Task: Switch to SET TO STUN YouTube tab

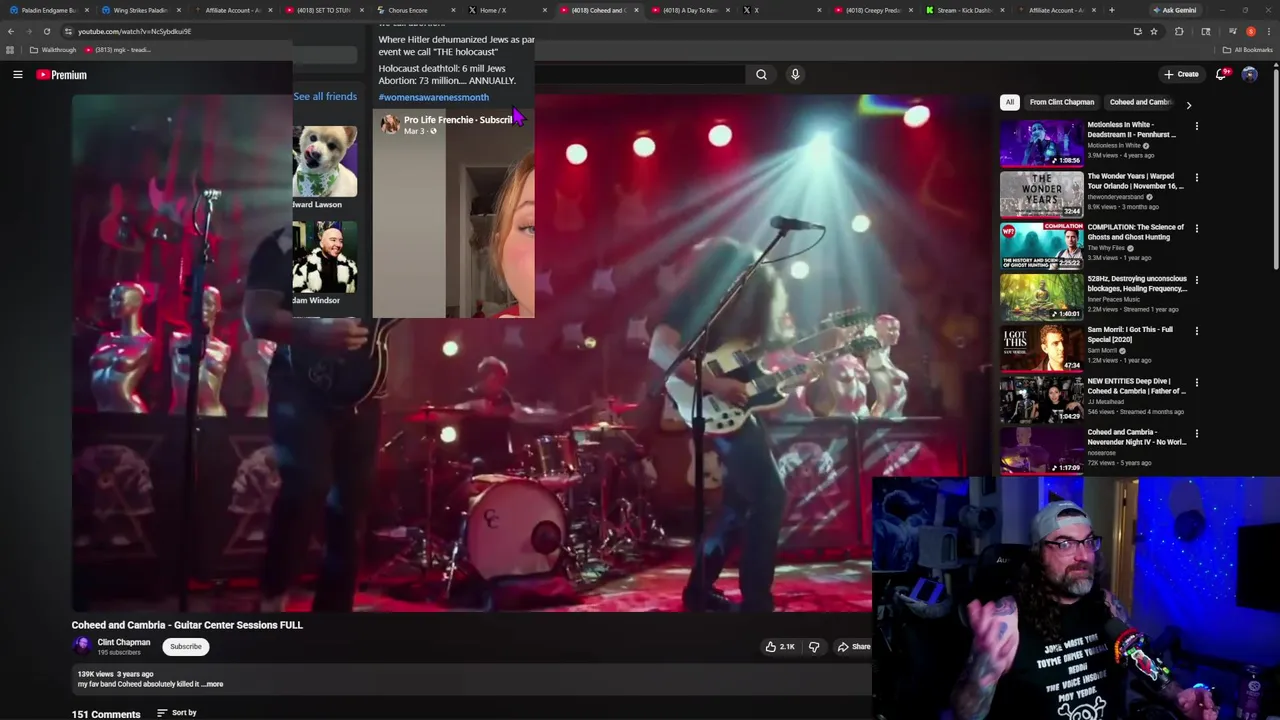Action: coord(323,10)
